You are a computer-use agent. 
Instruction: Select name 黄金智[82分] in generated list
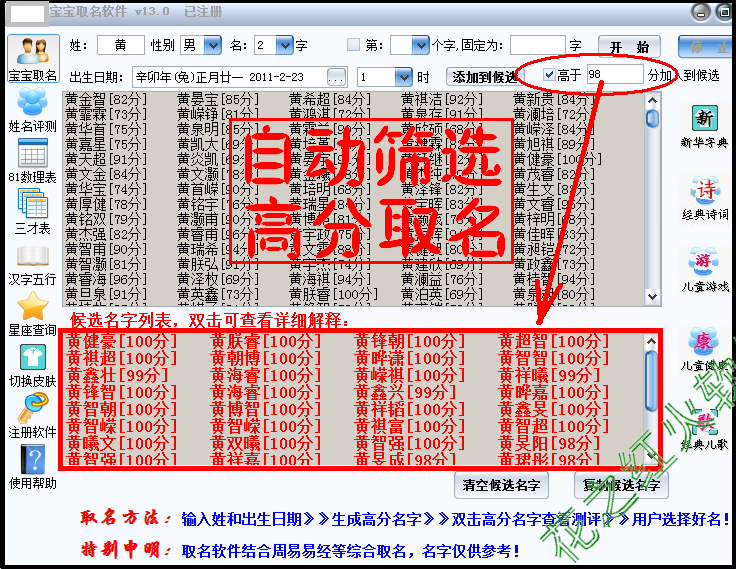(106, 99)
